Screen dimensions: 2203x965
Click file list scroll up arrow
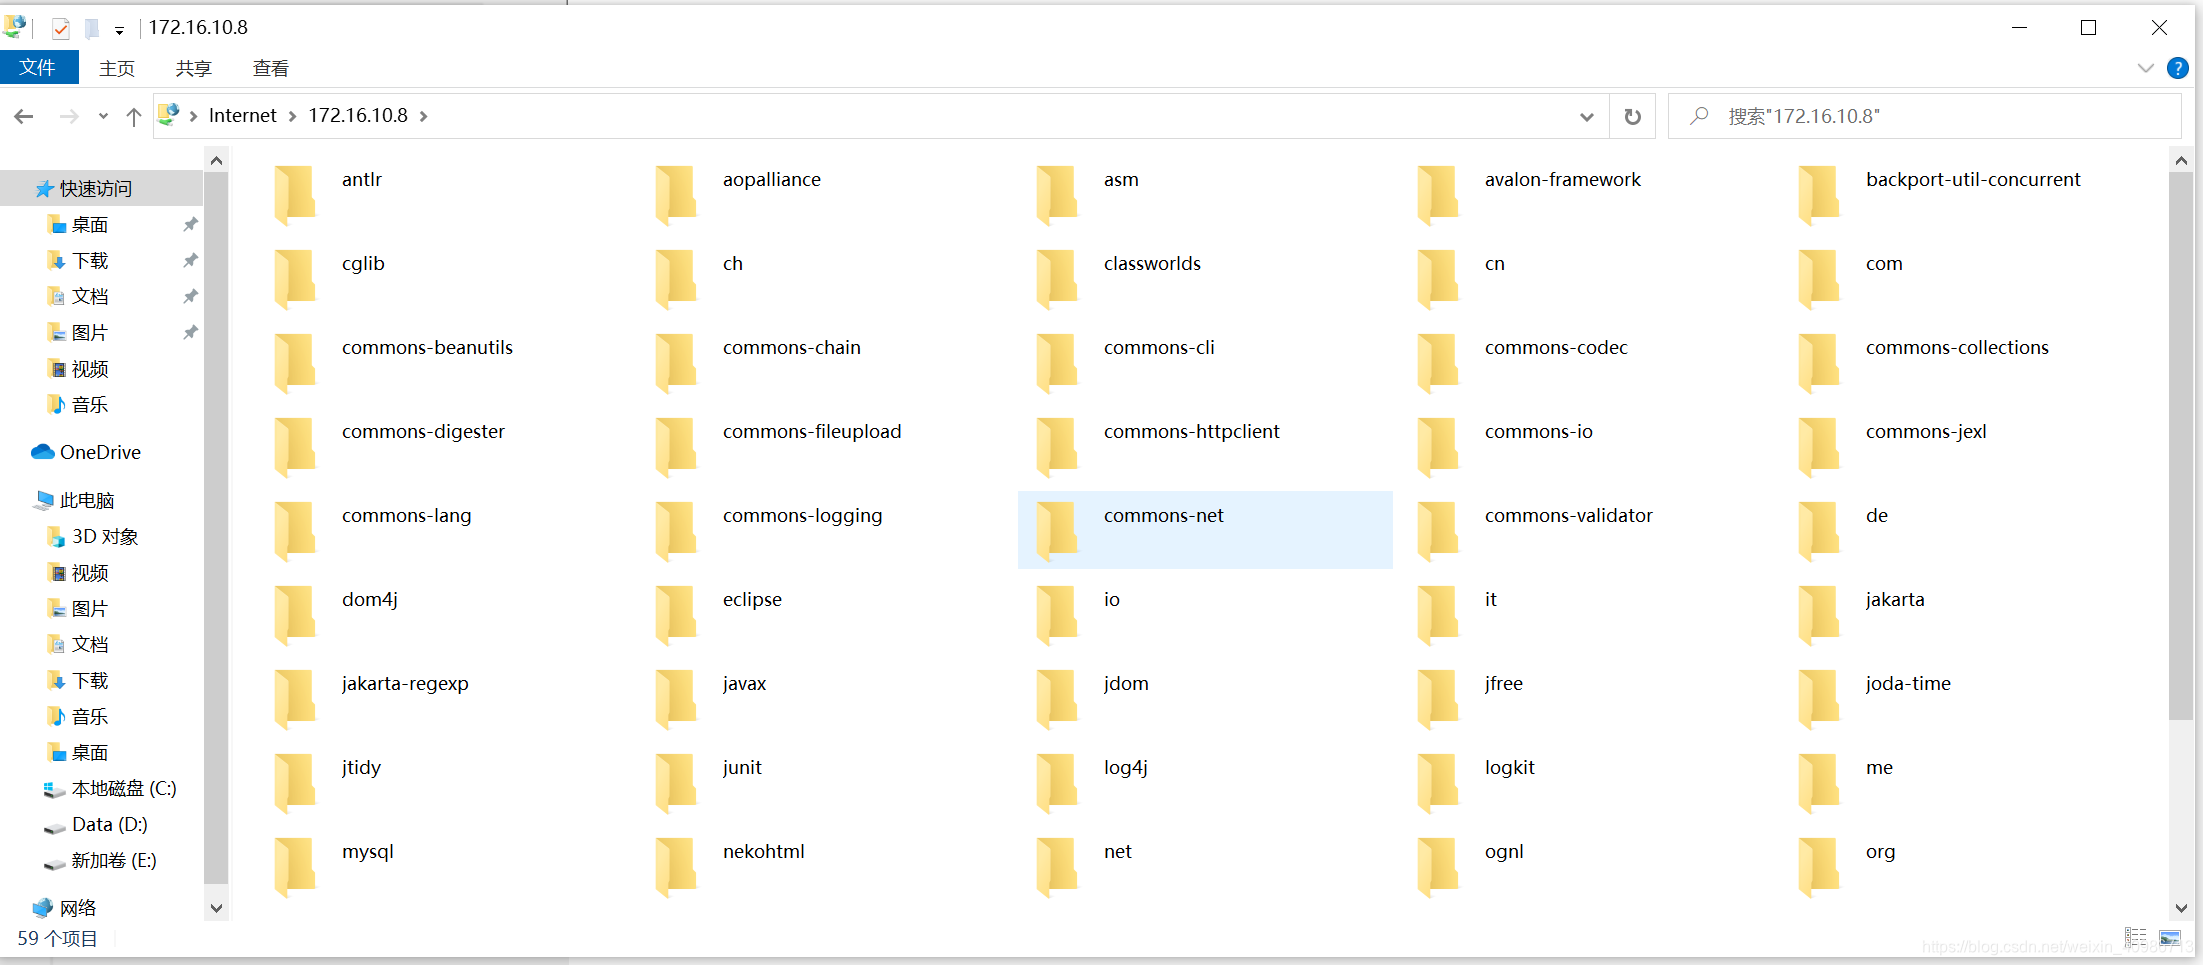pos(2181,160)
